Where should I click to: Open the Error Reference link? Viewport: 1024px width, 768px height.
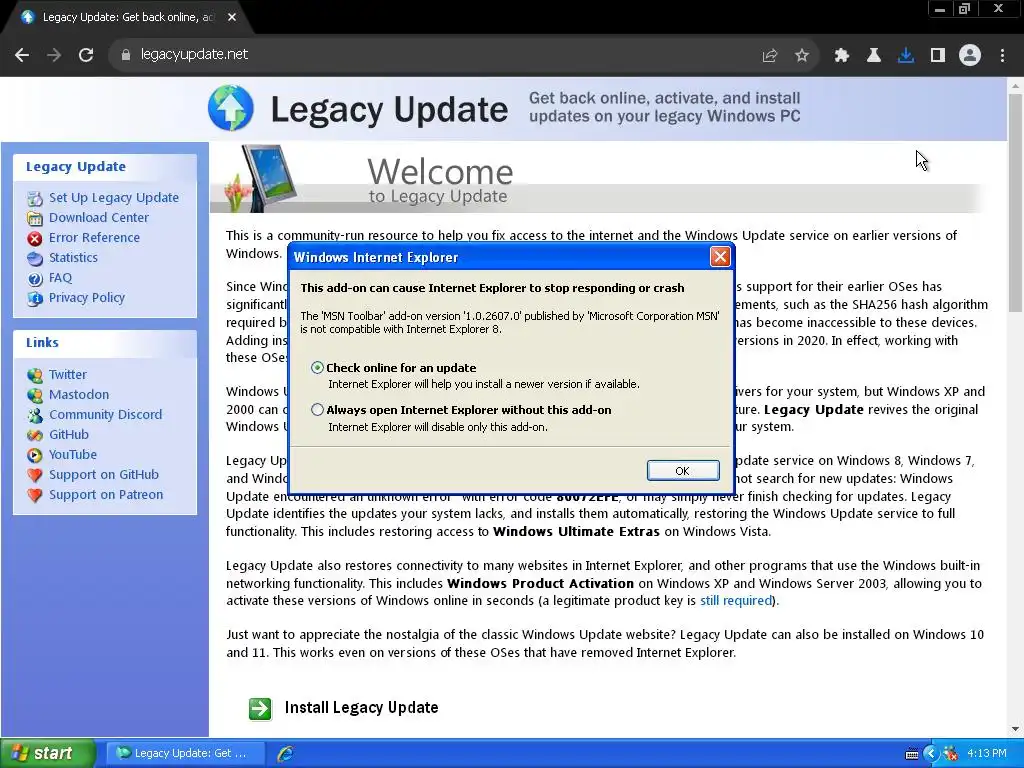(x=94, y=238)
